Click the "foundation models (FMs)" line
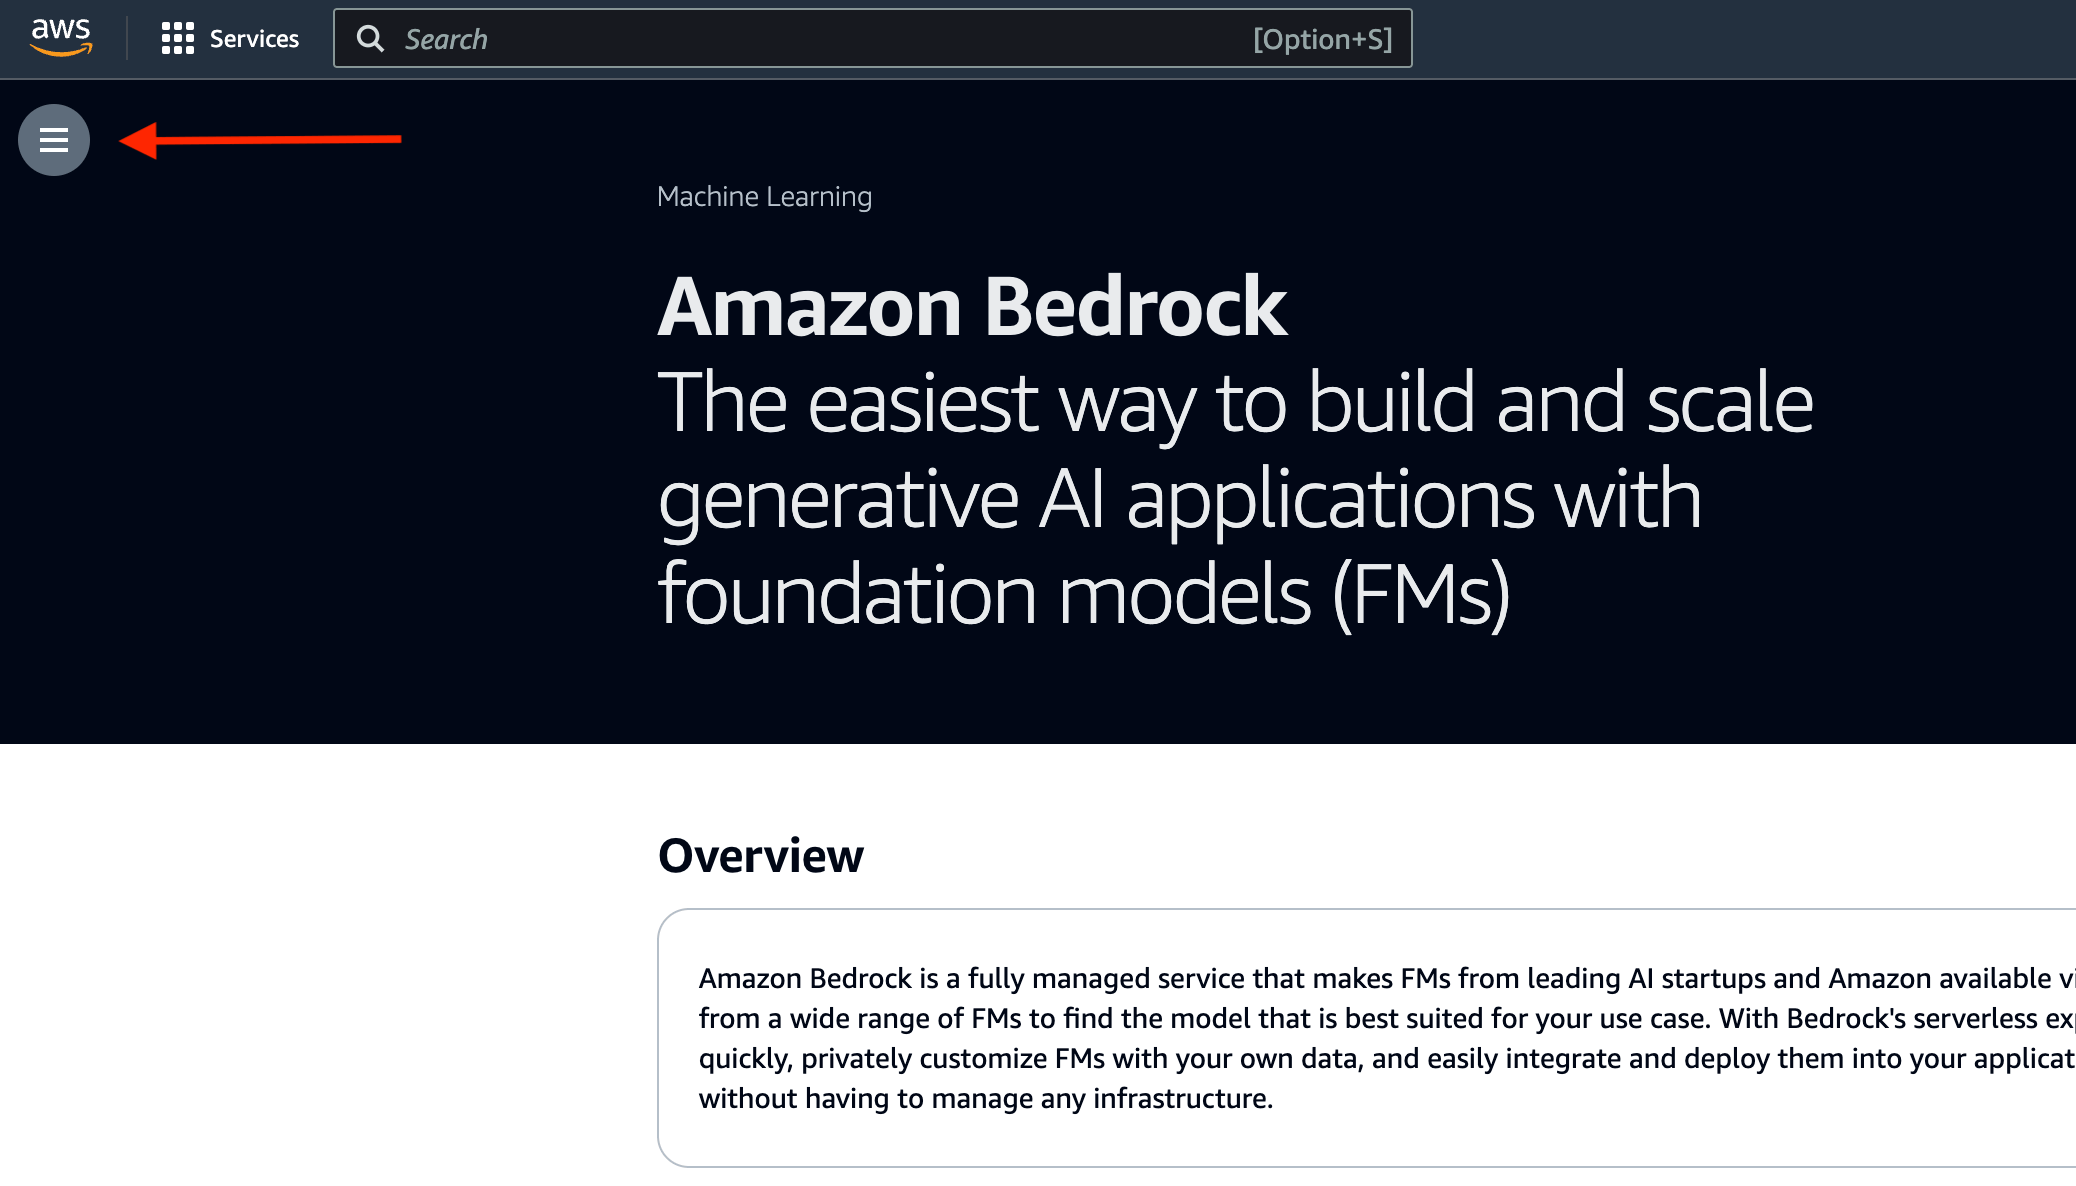Viewport: 2076px width, 1186px height. pos(1084,595)
